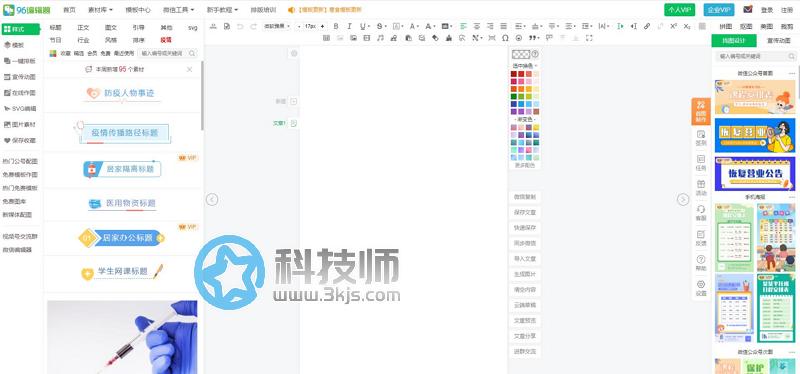Open 帮助 question mark in right sidebar

point(701,263)
